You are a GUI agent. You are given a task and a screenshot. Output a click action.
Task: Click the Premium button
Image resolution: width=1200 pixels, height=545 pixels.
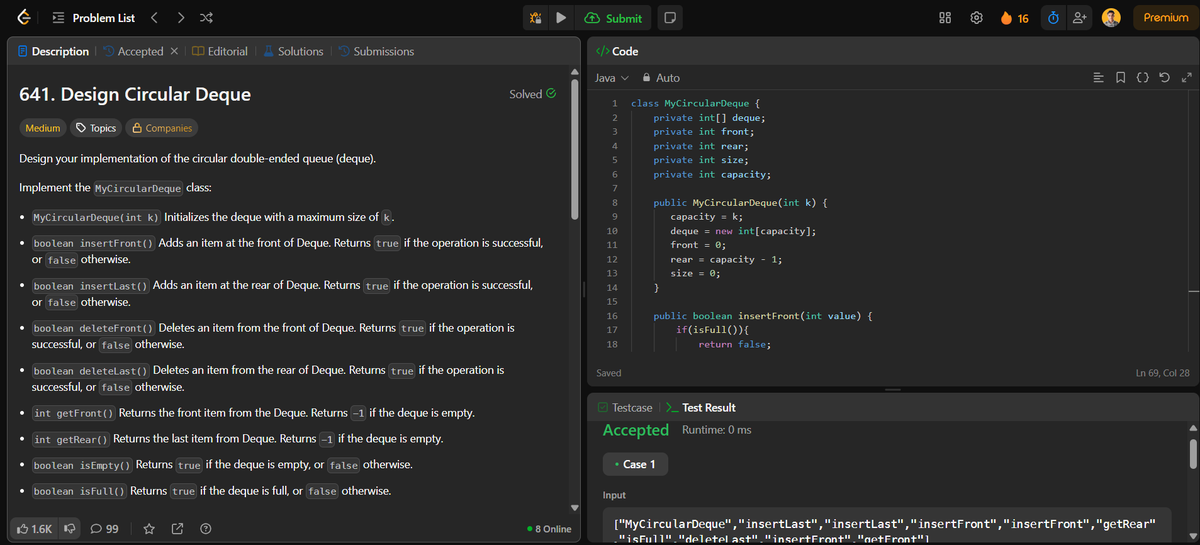1165,18
